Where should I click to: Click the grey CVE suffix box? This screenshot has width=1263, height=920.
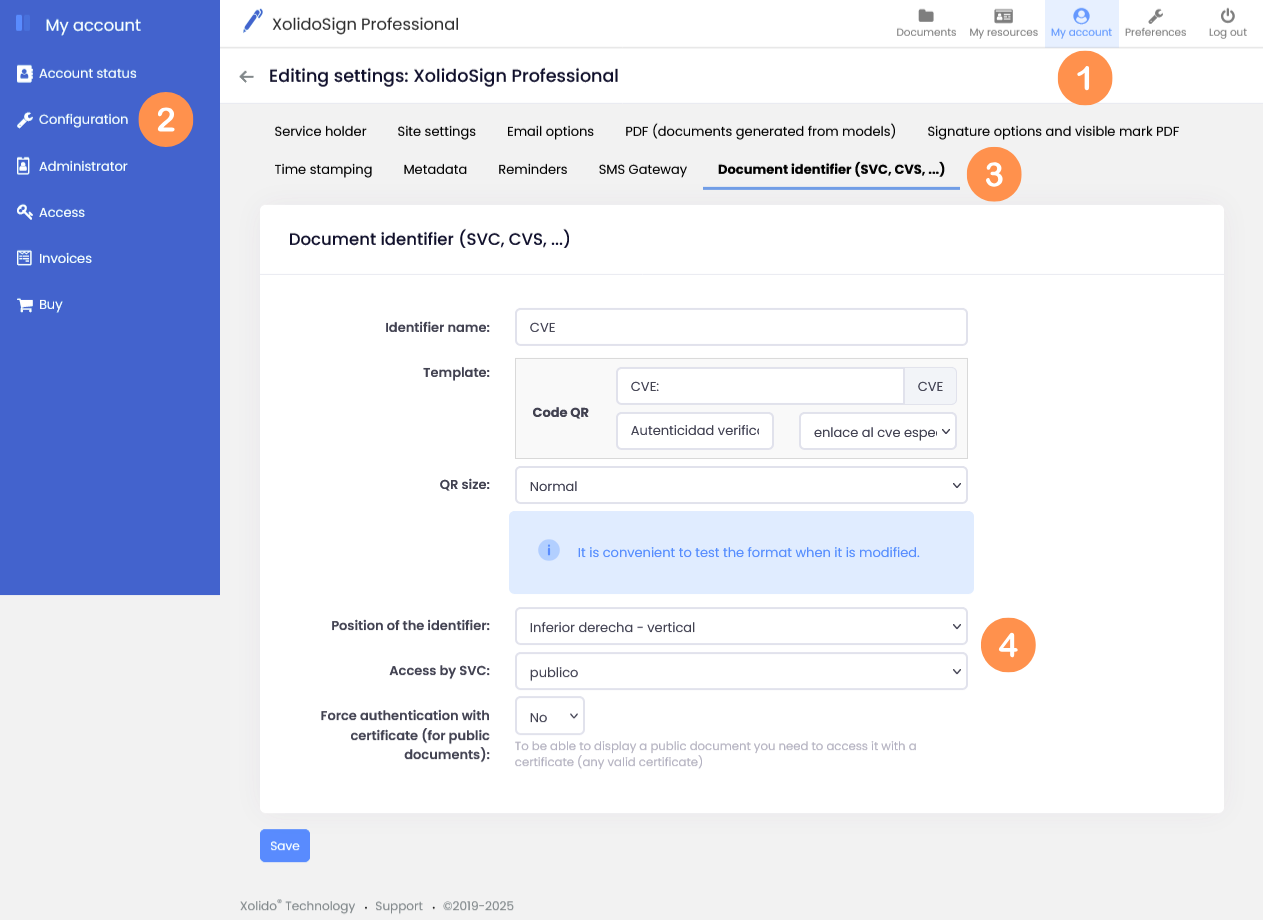[x=930, y=386]
